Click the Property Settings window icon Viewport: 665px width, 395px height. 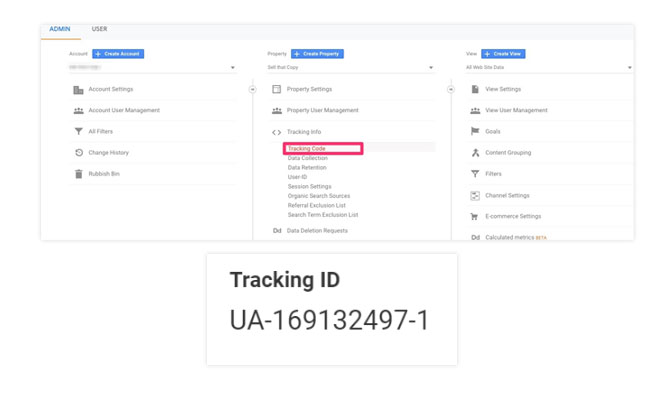click(x=277, y=89)
